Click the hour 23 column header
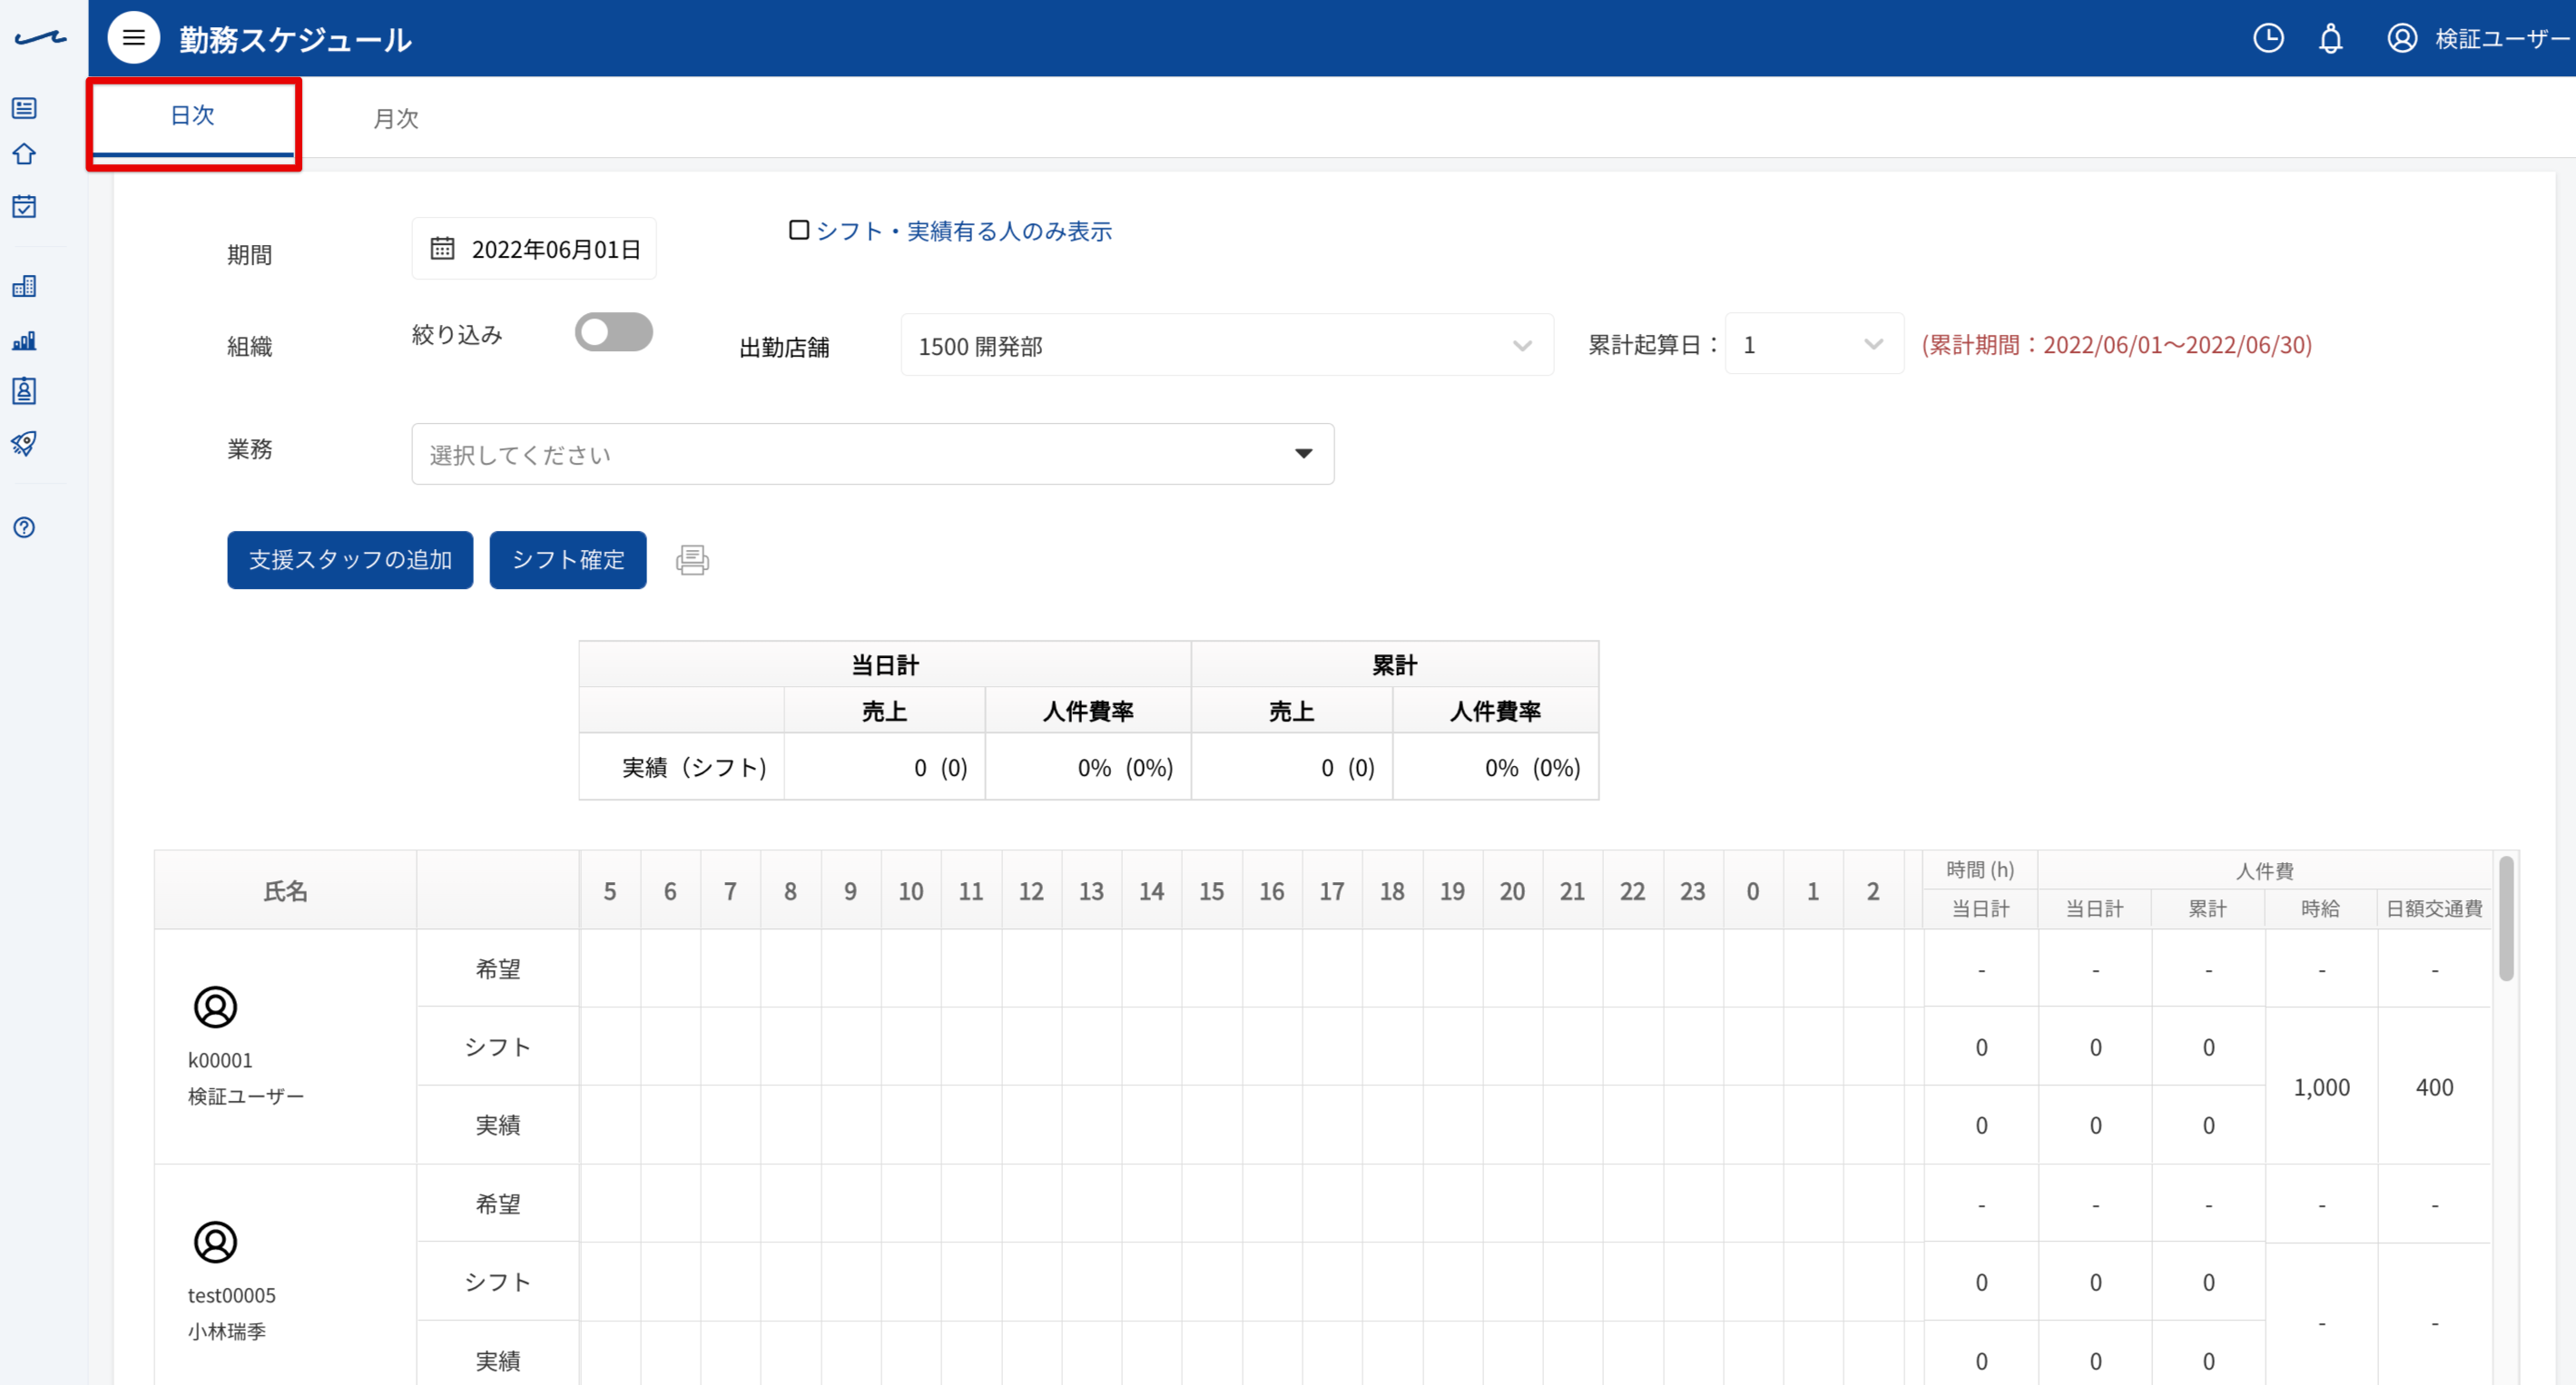The width and height of the screenshot is (2576, 1385). [x=1693, y=891]
